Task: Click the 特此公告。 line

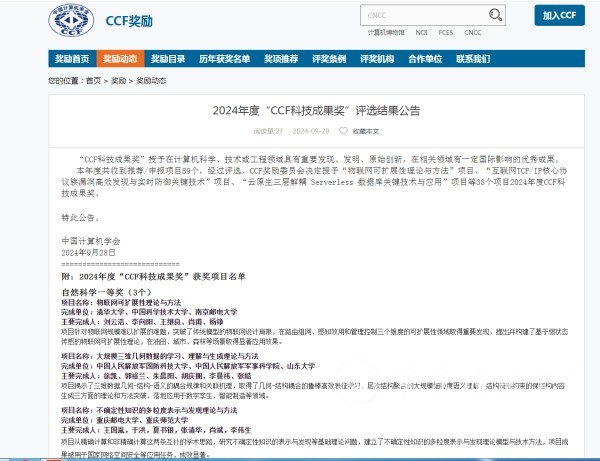Action: pos(80,218)
